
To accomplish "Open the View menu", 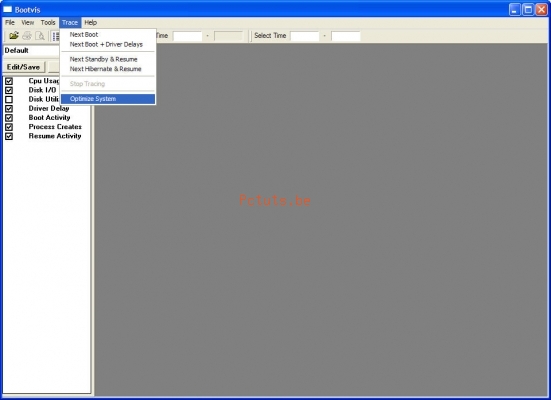I will [x=27, y=22].
